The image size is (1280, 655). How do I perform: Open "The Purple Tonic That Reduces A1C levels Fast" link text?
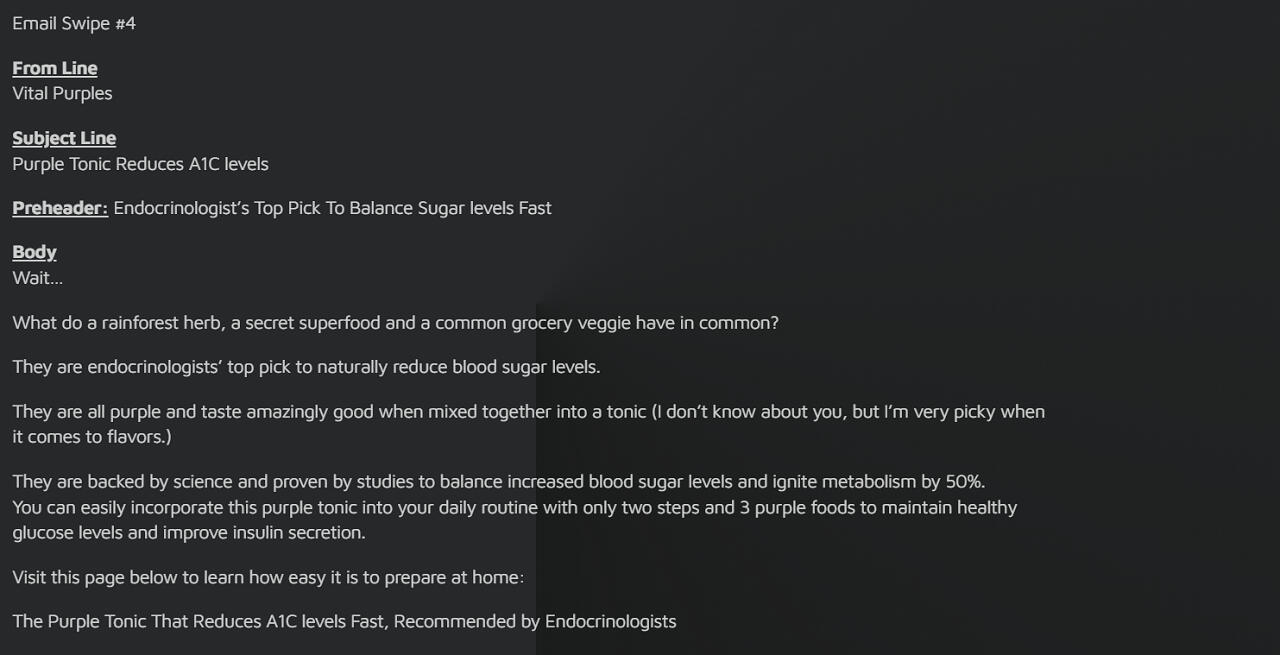[344, 621]
